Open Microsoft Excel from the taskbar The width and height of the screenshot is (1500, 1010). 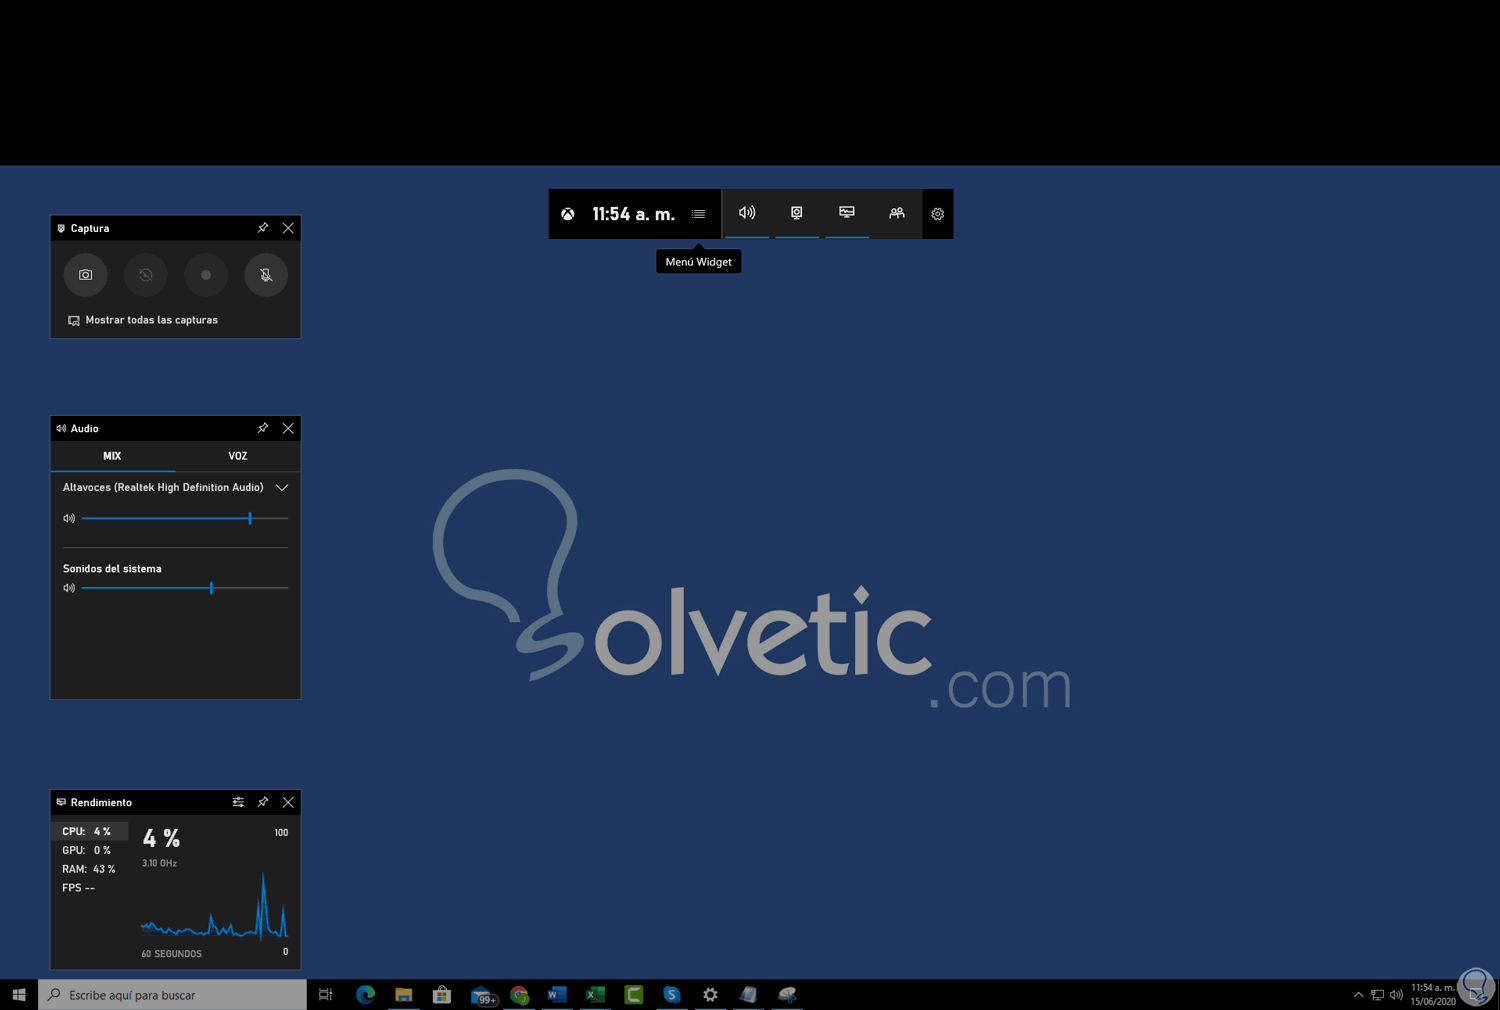pyautogui.click(x=595, y=995)
